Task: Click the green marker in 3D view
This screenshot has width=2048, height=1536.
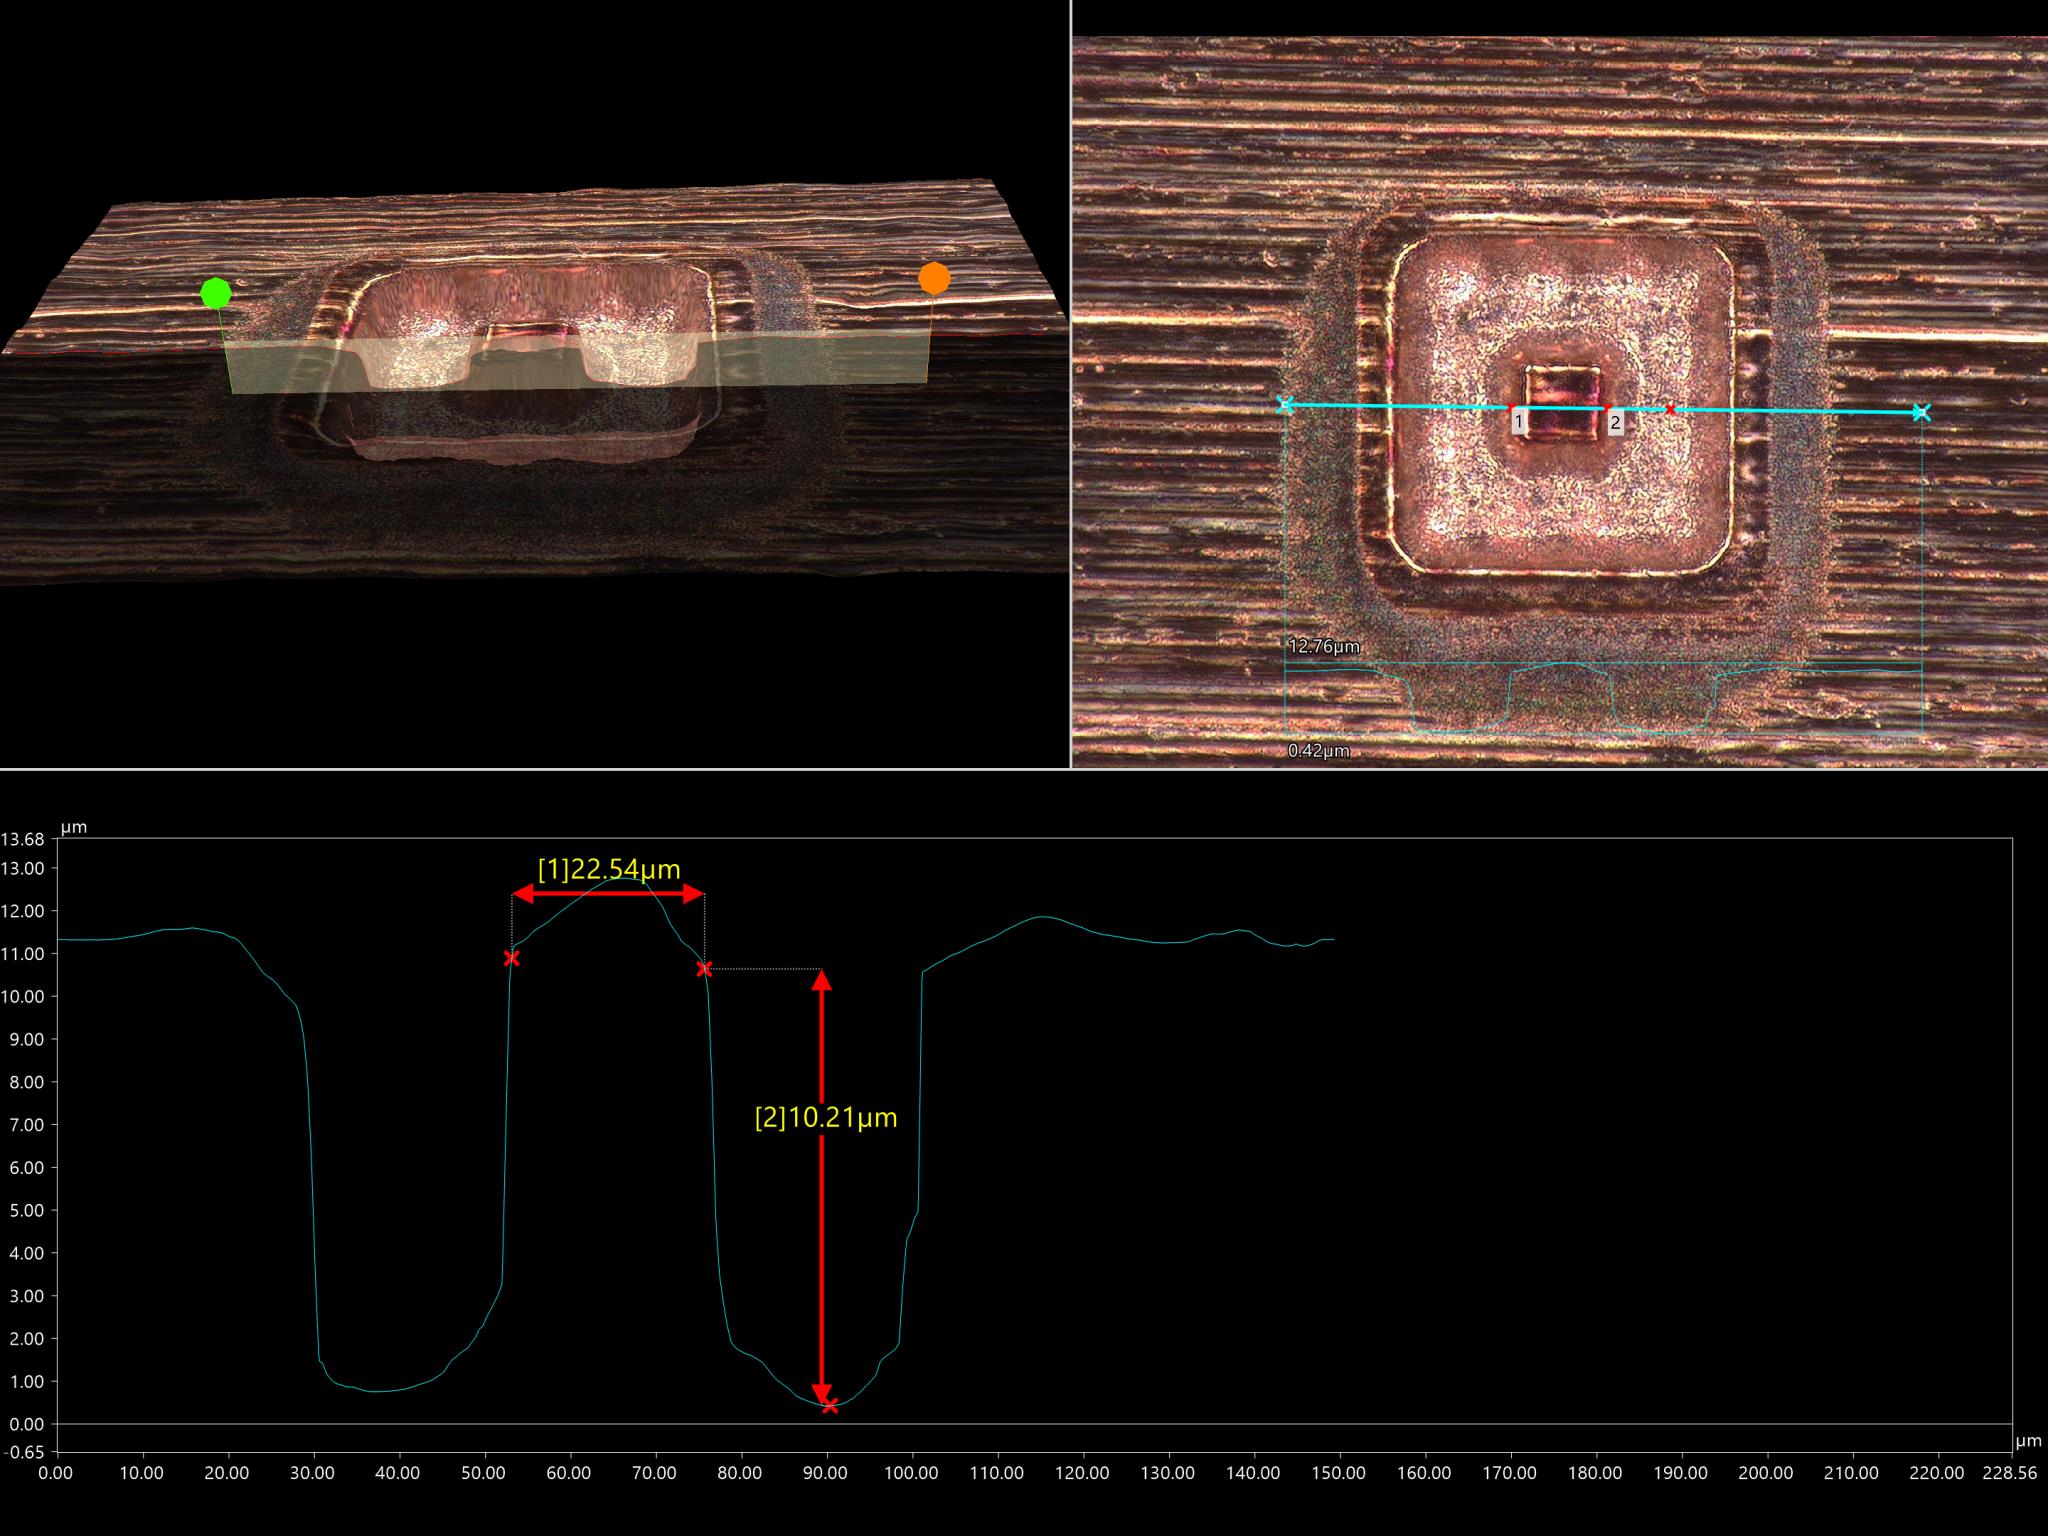Action: pyautogui.click(x=216, y=293)
